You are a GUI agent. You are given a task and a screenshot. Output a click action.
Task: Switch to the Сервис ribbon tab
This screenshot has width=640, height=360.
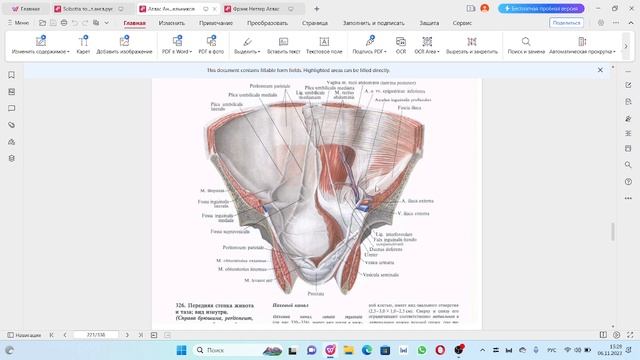point(462,23)
